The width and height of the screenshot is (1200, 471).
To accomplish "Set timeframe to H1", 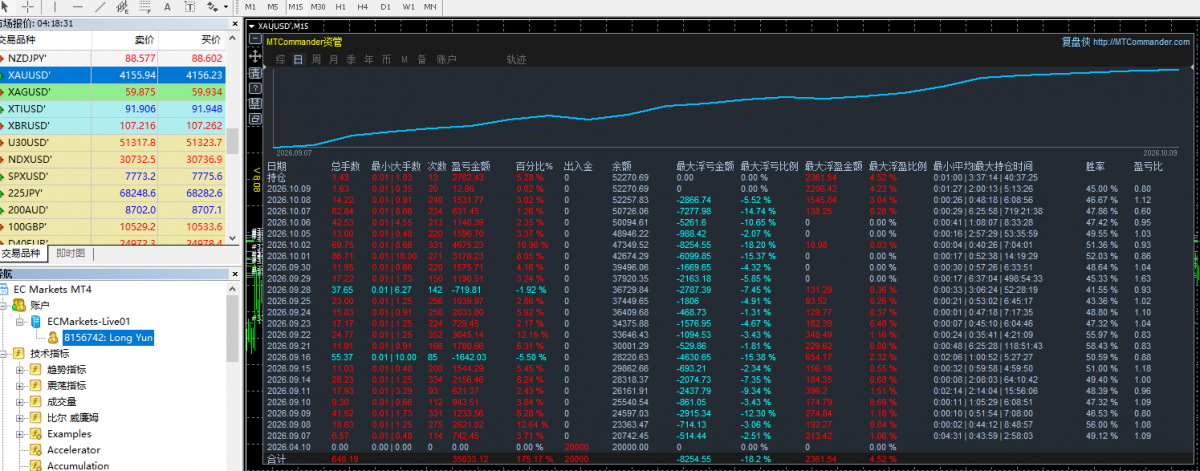I will click(341, 7).
